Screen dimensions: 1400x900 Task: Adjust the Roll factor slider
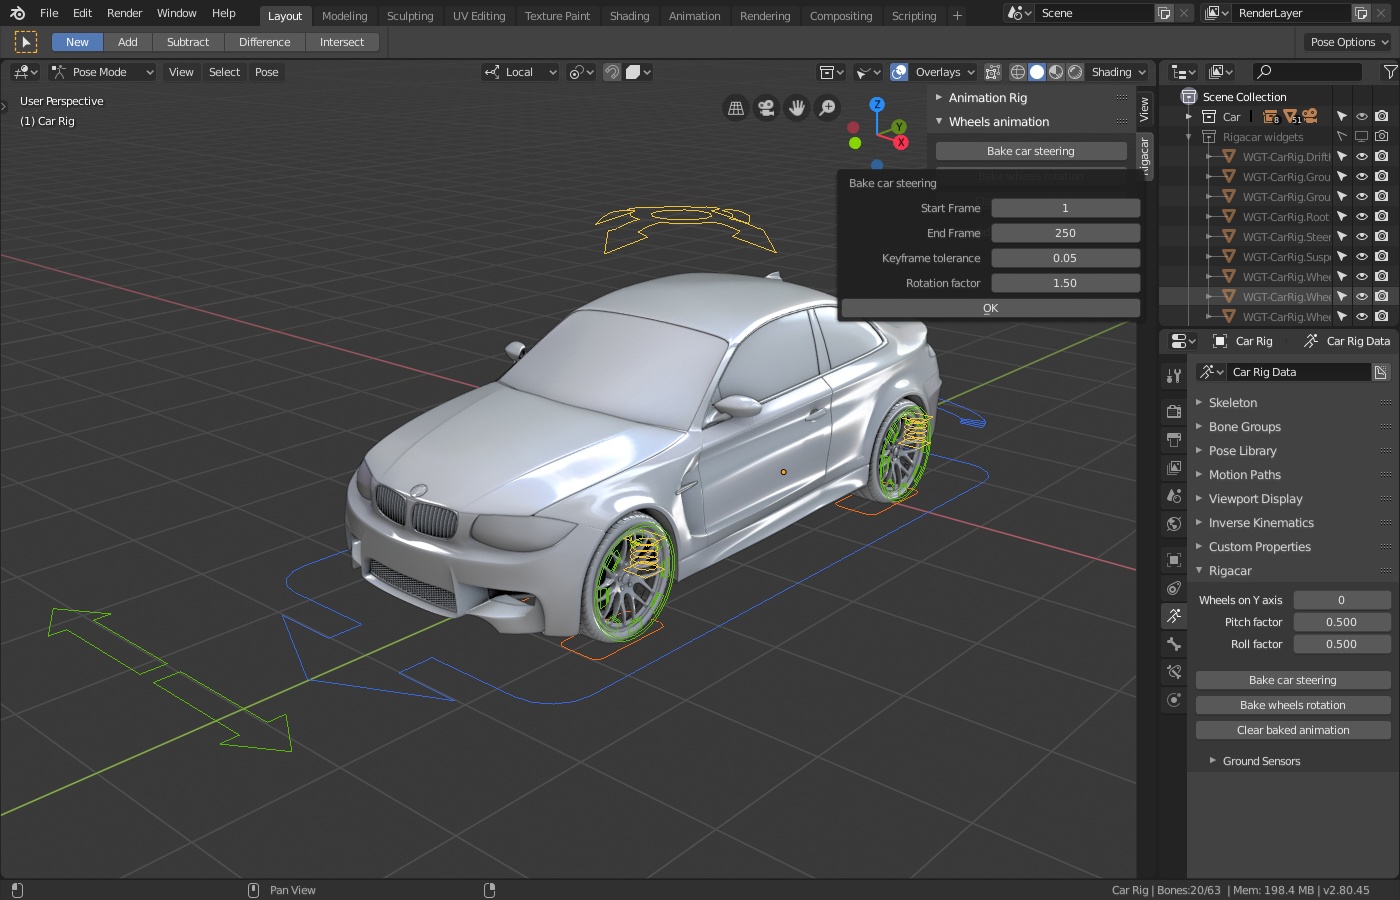click(1342, 644)
